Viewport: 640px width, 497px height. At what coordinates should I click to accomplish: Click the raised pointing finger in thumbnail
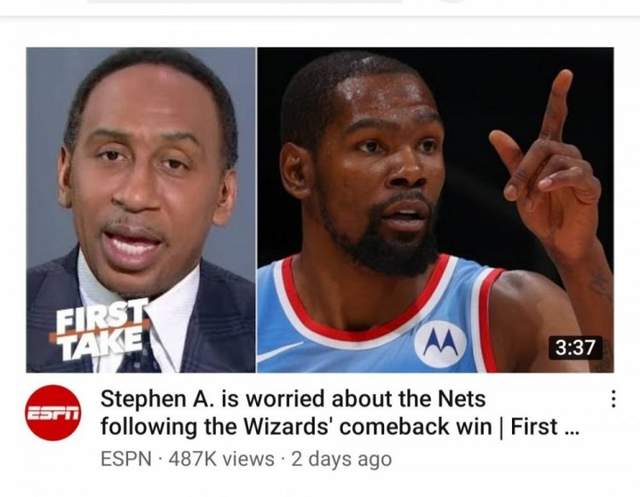[556, 107]
